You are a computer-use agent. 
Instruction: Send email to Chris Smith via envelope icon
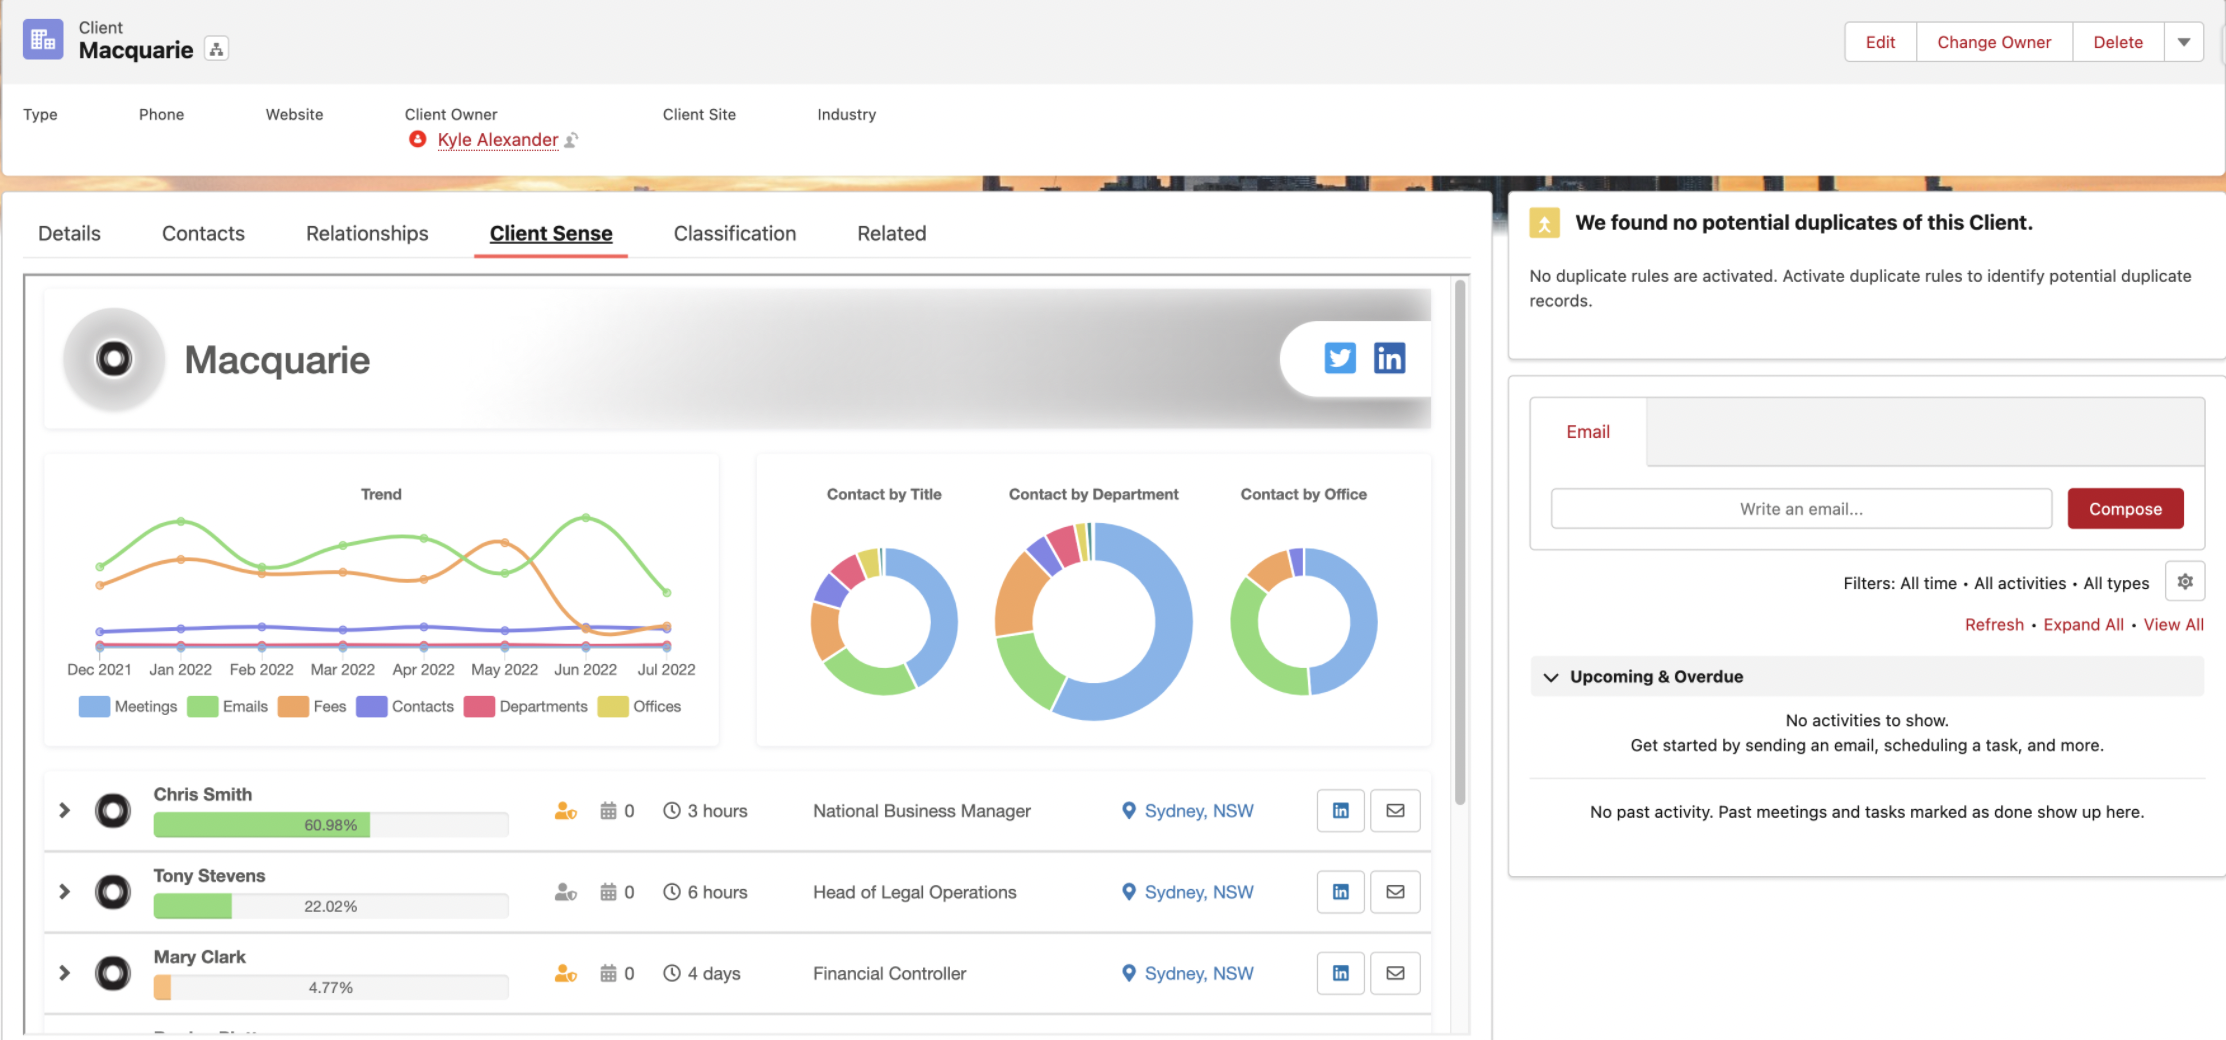pyautogui.click(x=1395, y=811)
